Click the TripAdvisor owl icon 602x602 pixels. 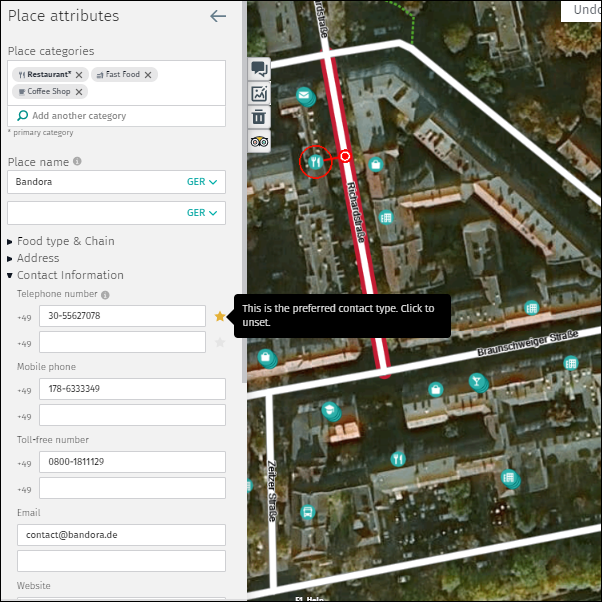coord(259,142)
